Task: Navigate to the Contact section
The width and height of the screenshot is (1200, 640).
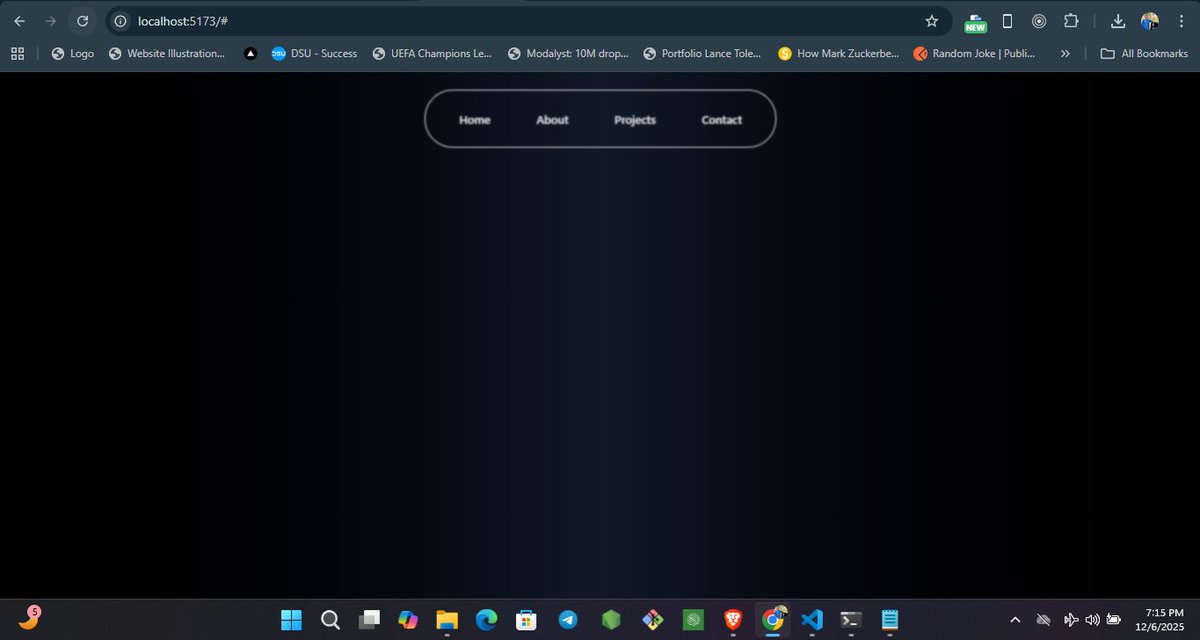Action: coord(721,119)
